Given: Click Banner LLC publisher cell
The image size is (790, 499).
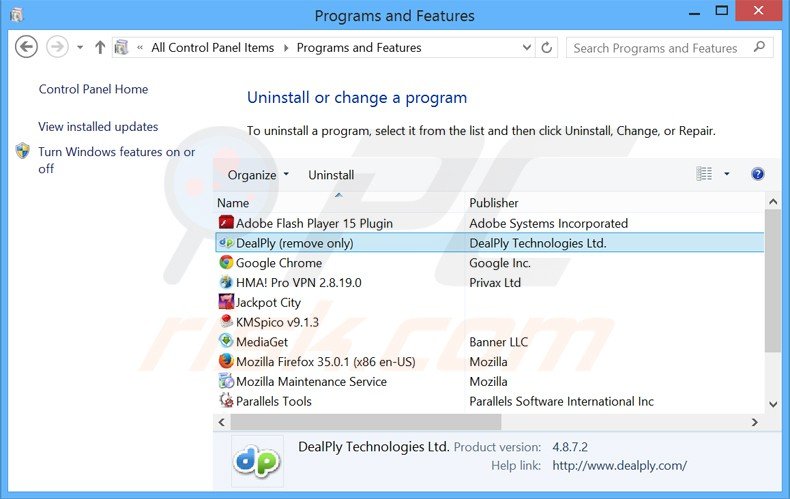Looking at the screenshot, I should pos(498,342).
